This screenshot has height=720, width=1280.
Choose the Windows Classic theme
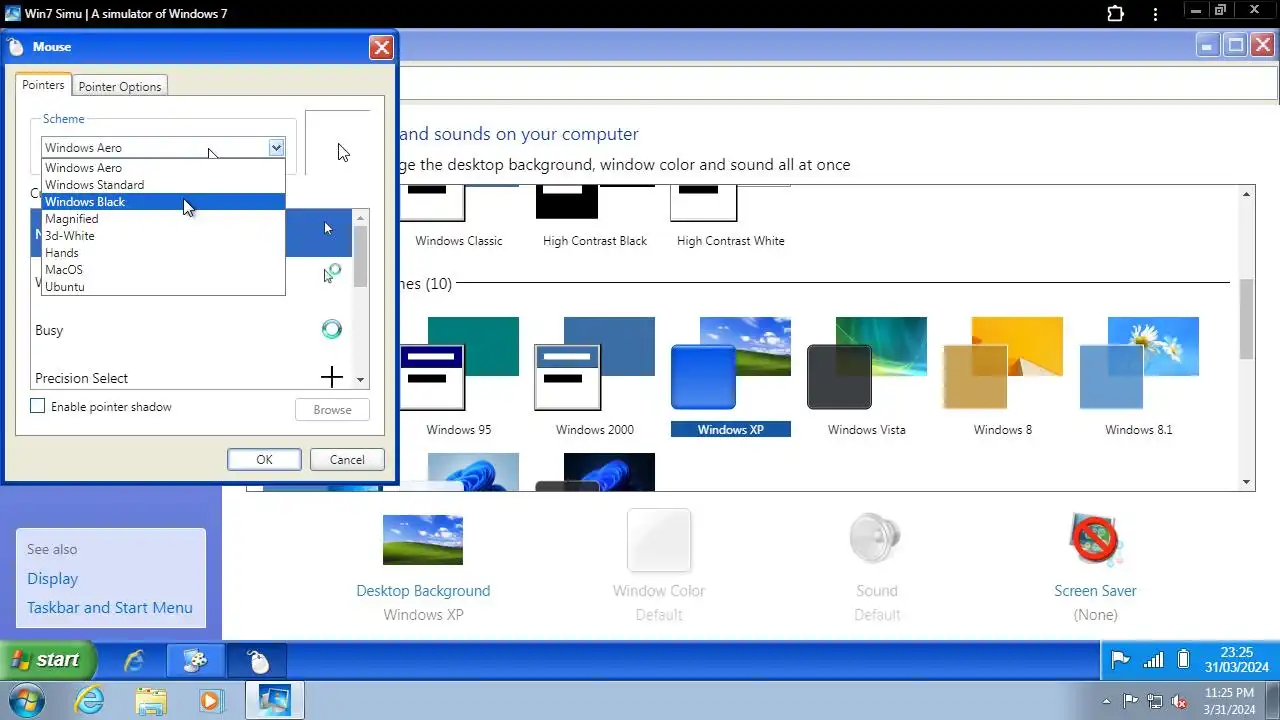coord(459,216)
